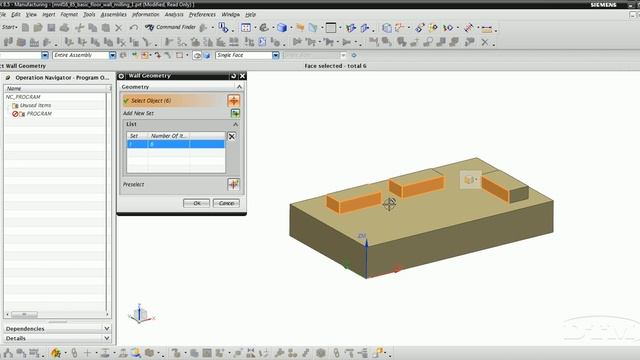640x360 pixels.
Task: Open the Single Face rule dropdown
Action: [x=276, y=55]
